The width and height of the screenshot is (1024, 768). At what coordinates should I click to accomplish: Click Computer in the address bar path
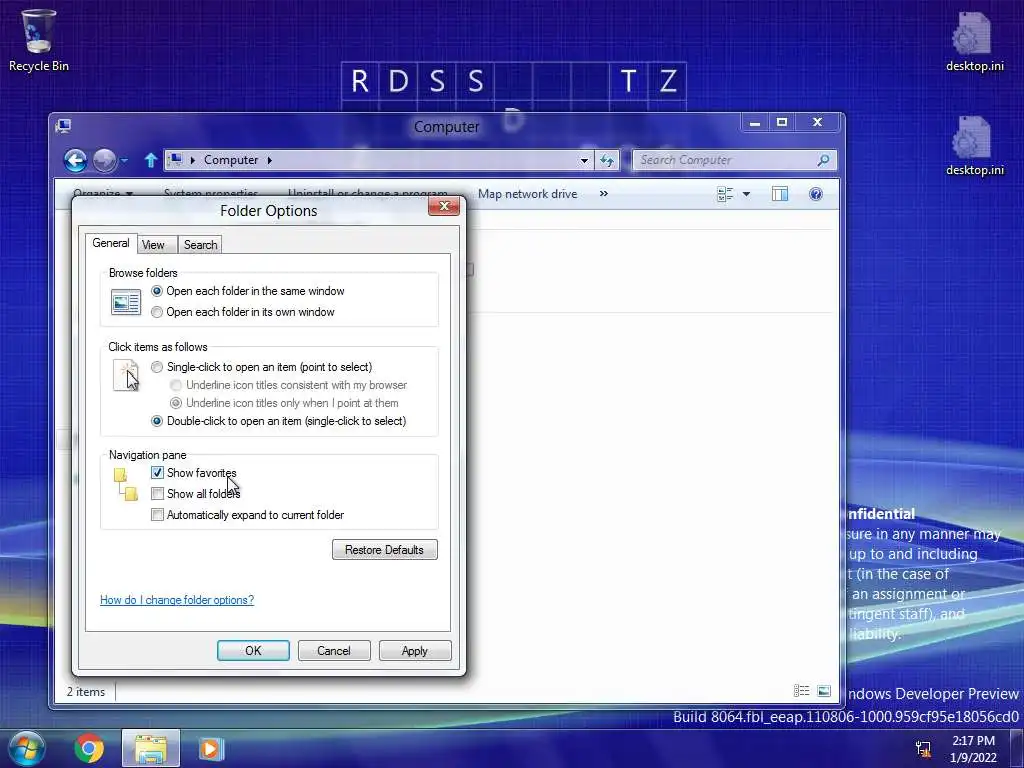point(231,160)
